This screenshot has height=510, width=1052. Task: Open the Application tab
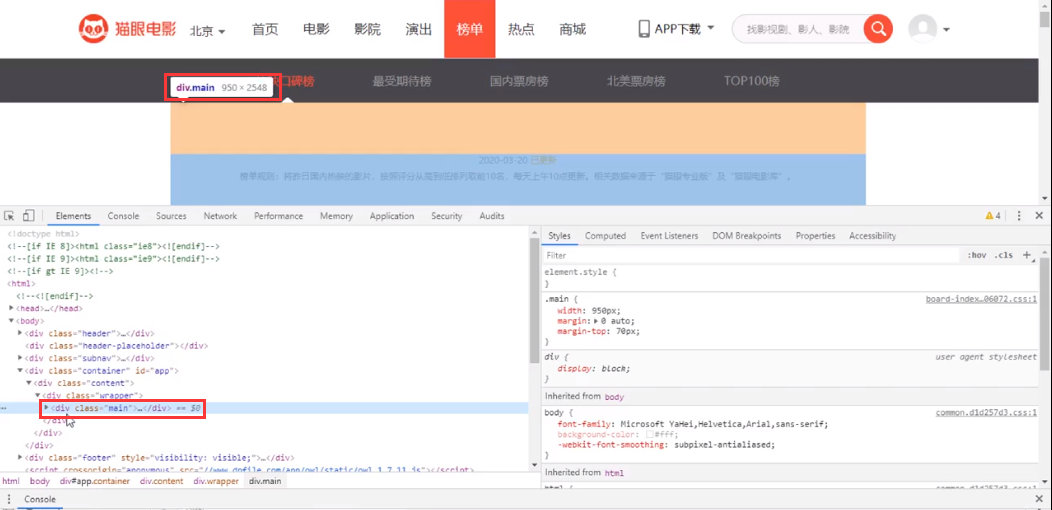click(392, 216)
